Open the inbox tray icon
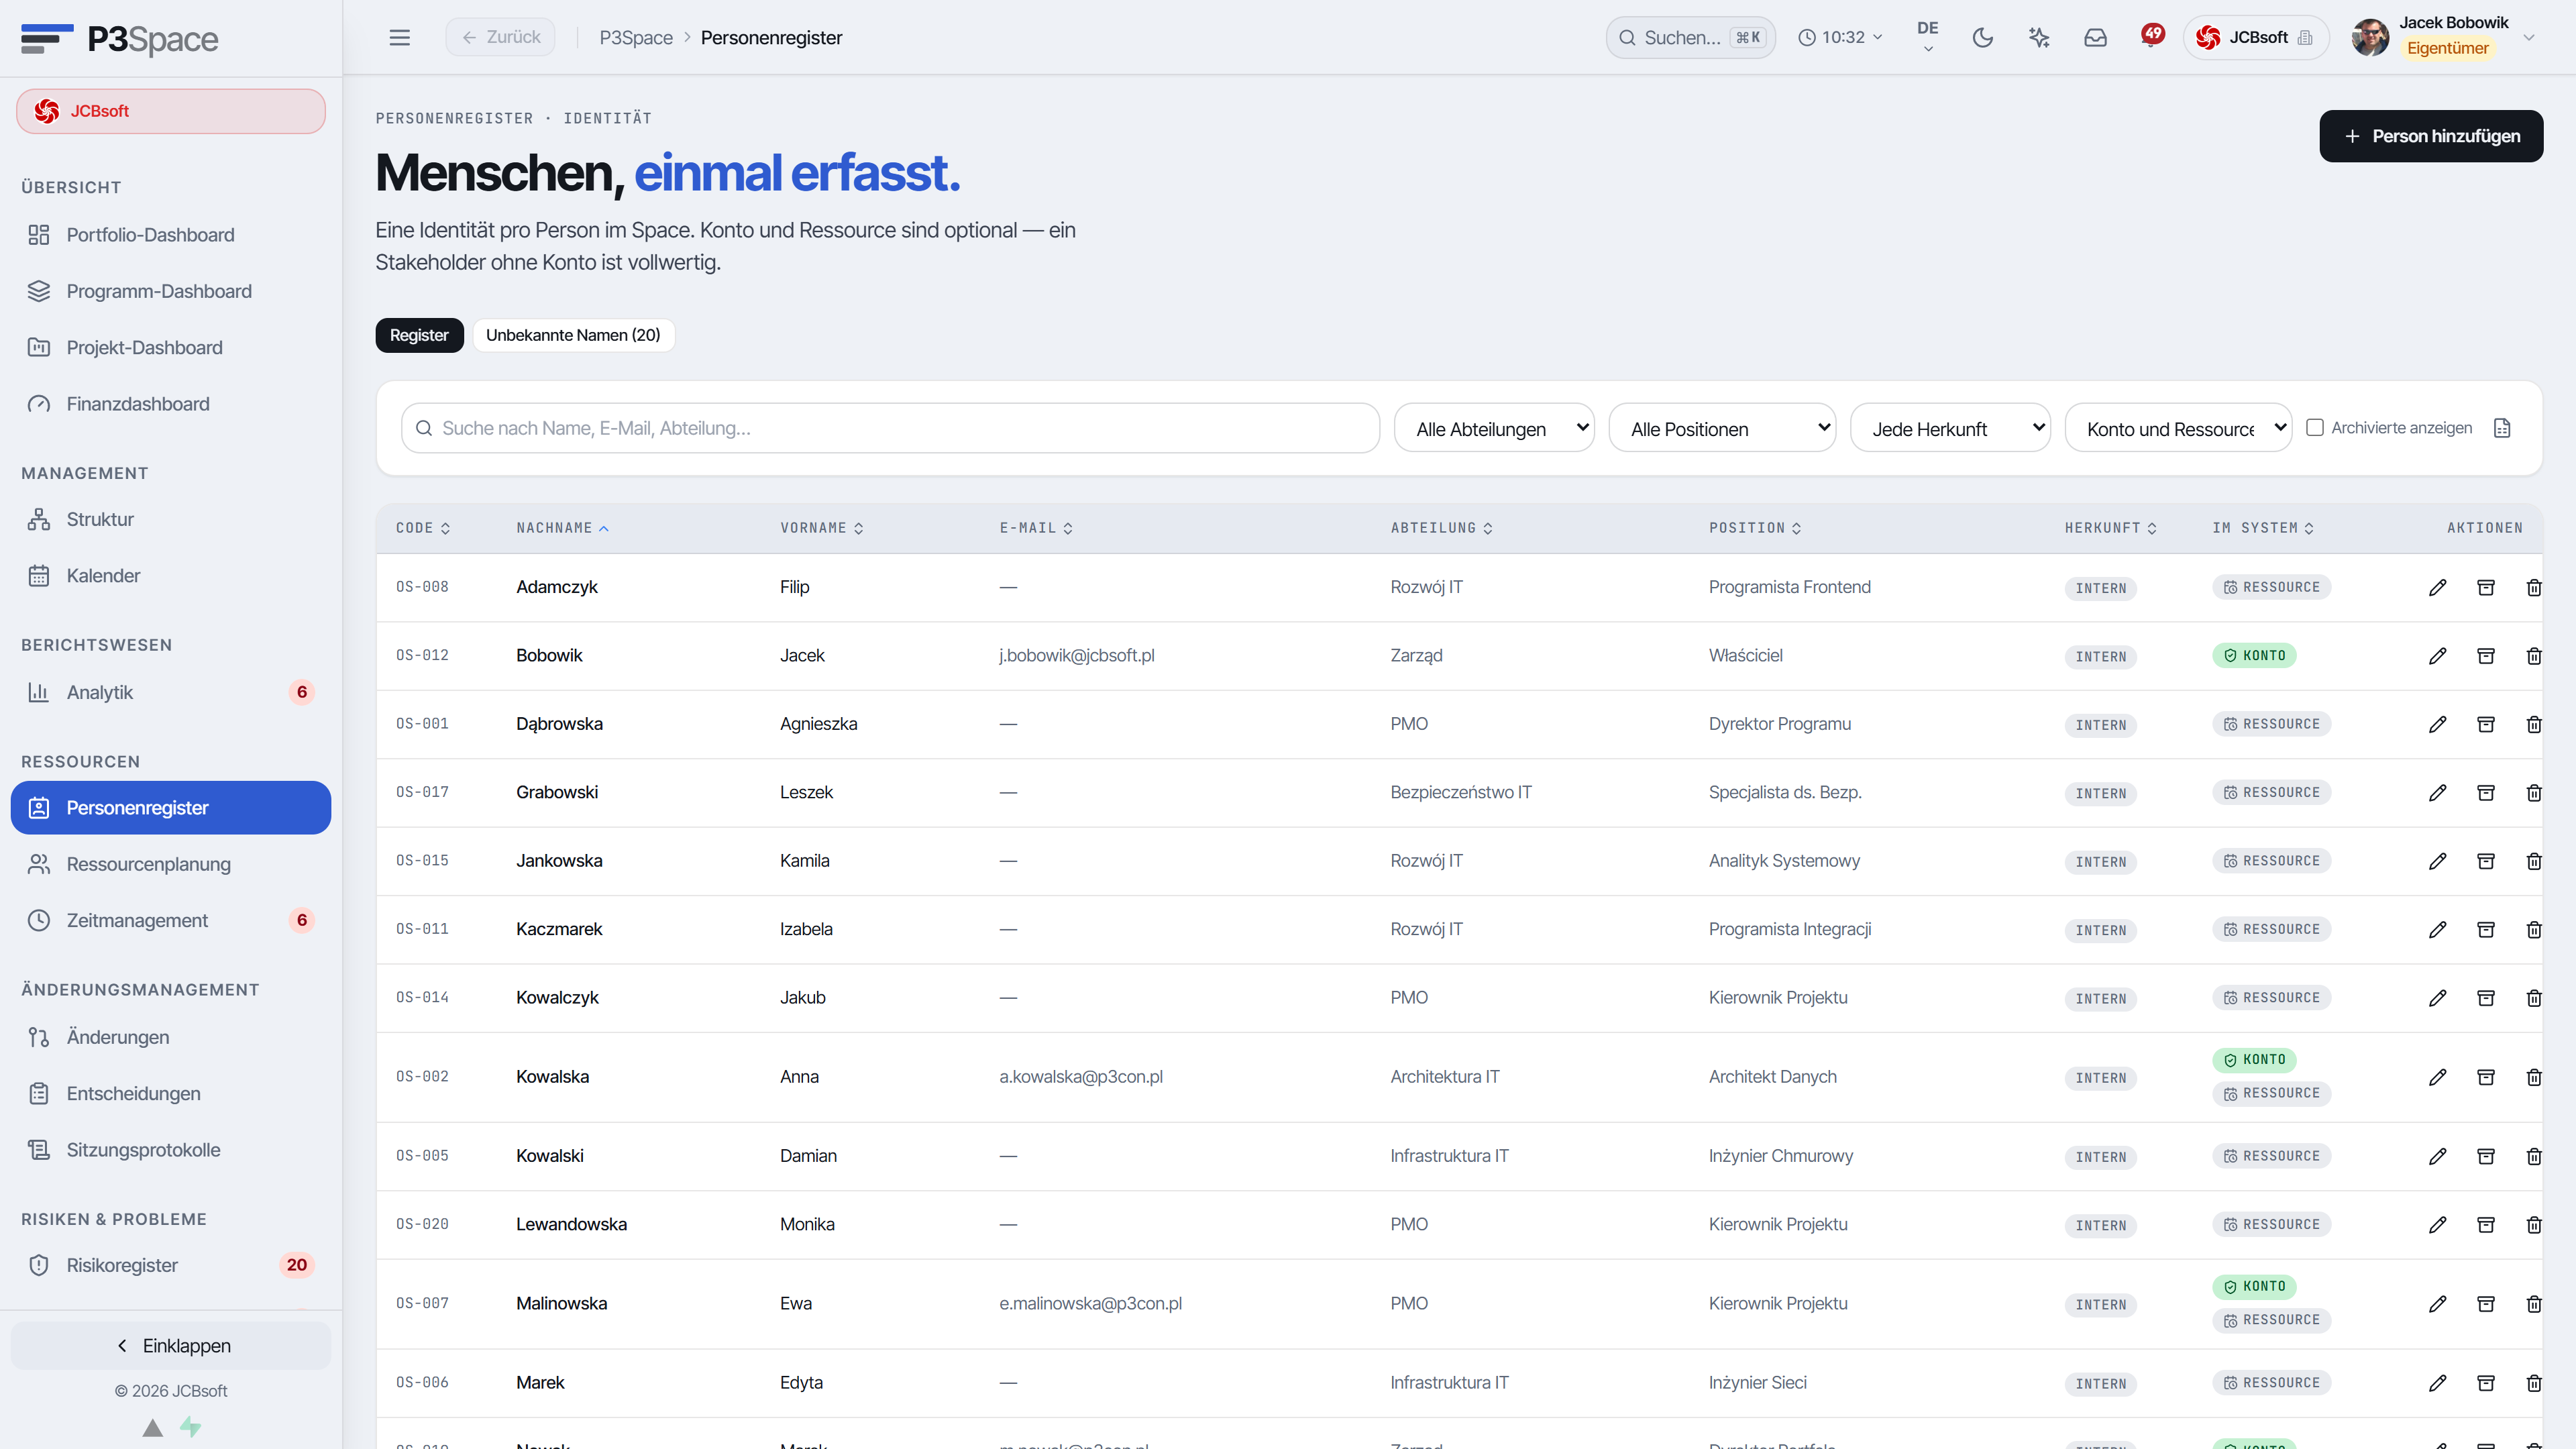This screenshot has width=2576, height=1449. tap(2095, 37)
